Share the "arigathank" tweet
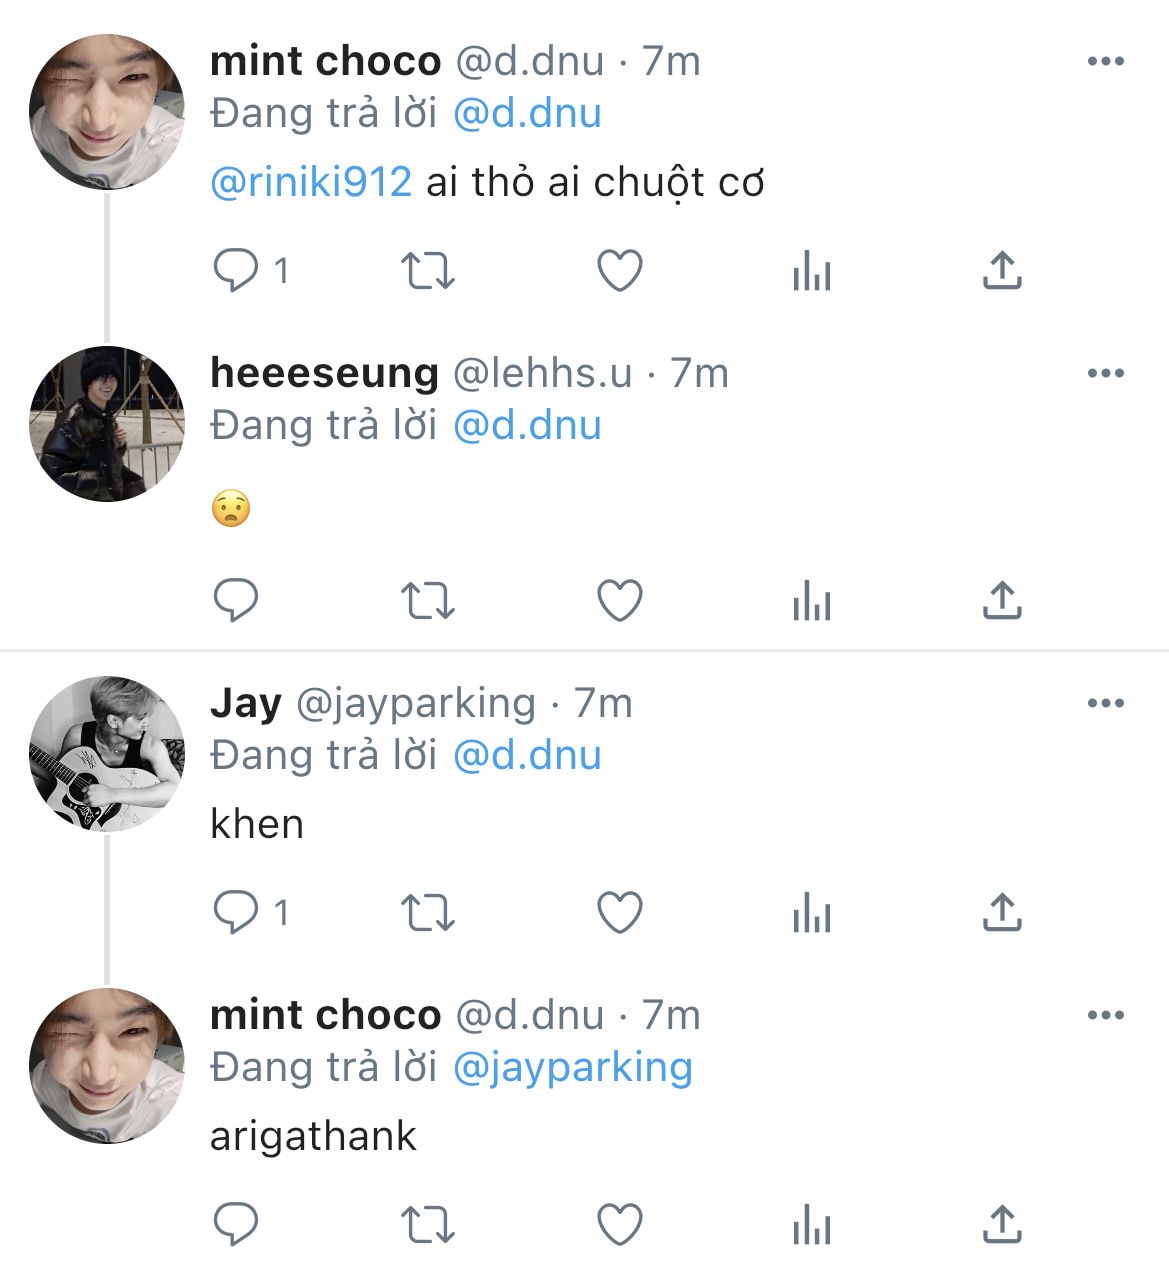The height and width of the screenshot is (1266, 1169). point(1001,1224)
